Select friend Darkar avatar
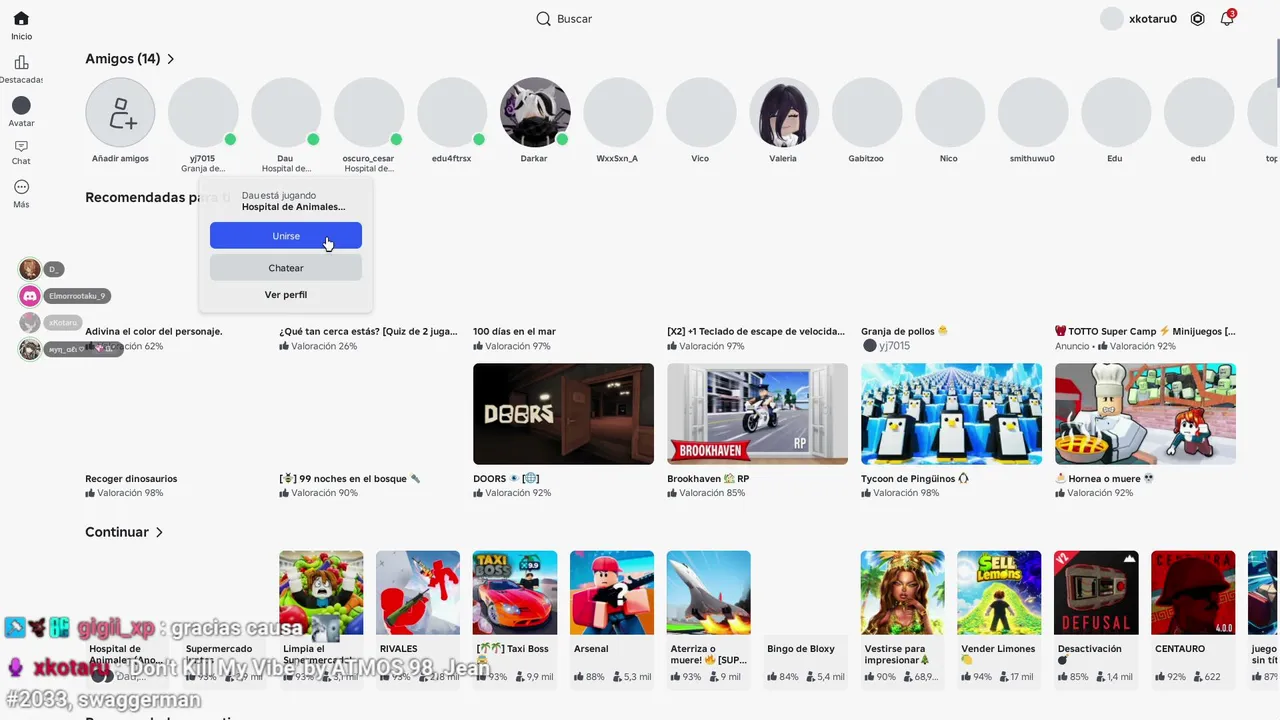Image resolution: width=1280 pixels, height=720 pixels. click(x=535, y=113)
